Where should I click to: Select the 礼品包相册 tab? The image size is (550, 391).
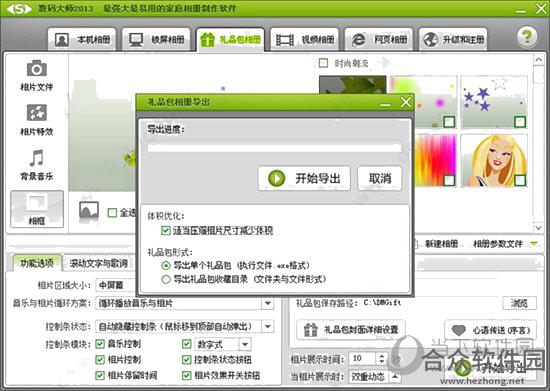pyautogui.click(x=230, y=40)
